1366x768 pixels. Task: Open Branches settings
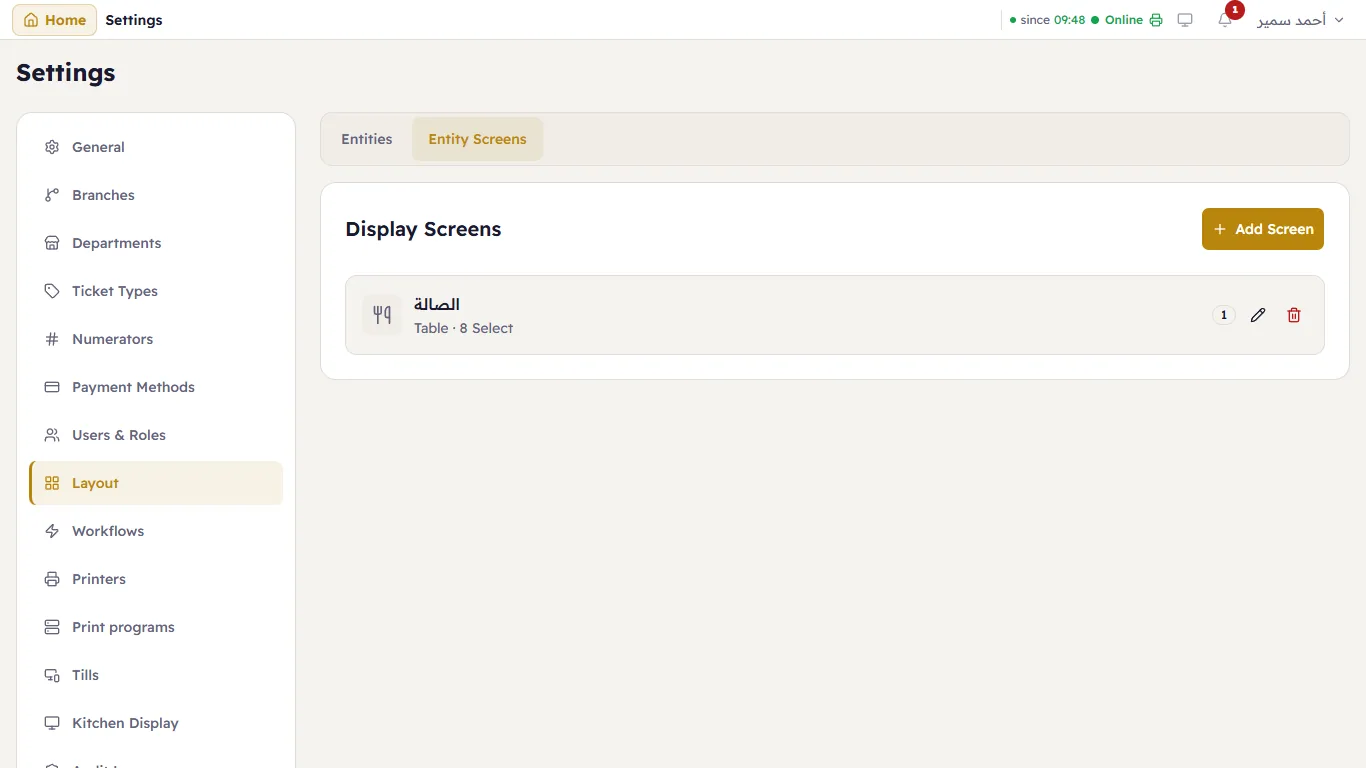(156, 195)
